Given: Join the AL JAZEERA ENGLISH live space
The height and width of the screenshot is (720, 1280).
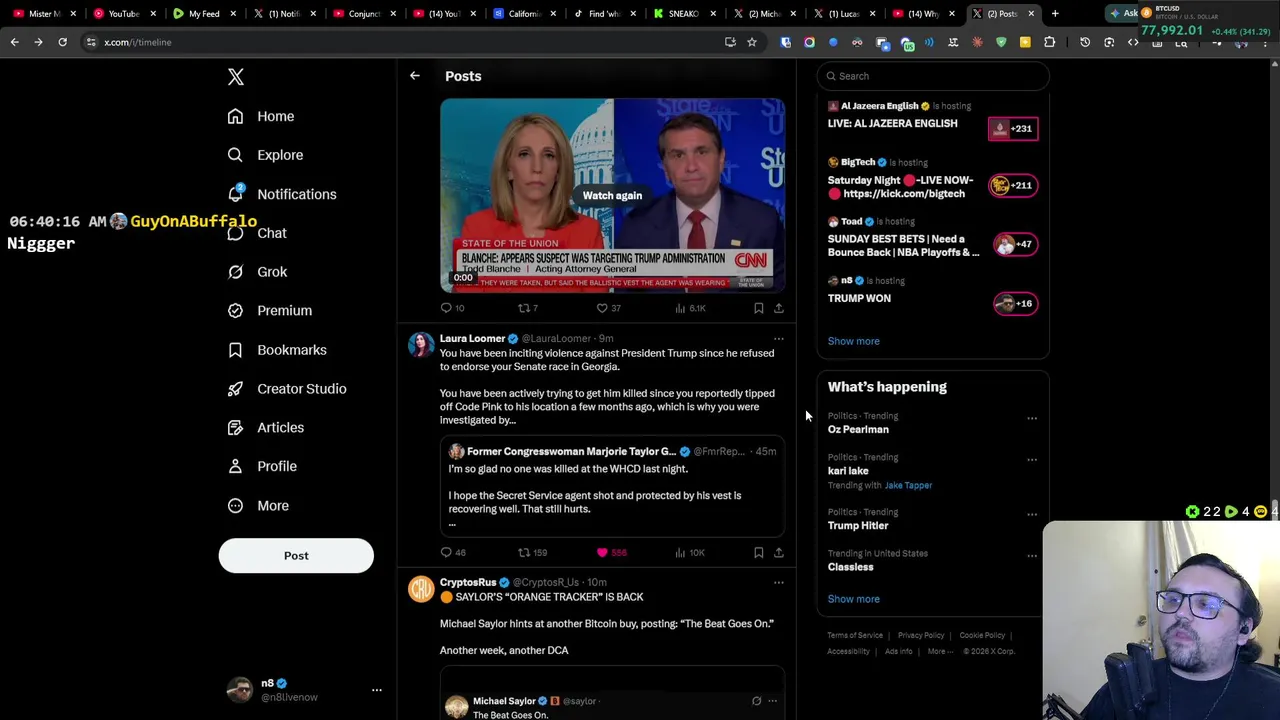Looking at the screenshot, I should pyautogui.click(x=932, y=121).
